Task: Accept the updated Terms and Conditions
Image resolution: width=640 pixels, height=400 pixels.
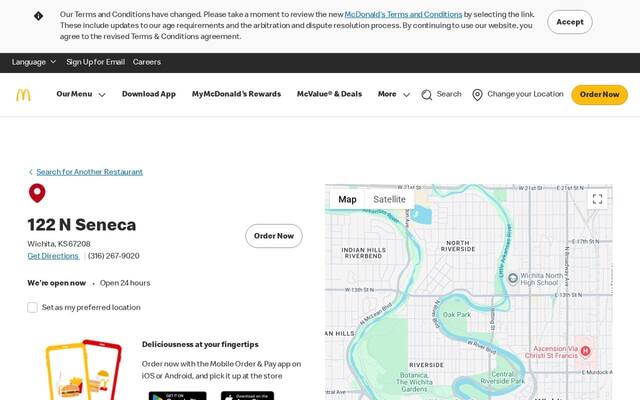Action: click(570, 22)
